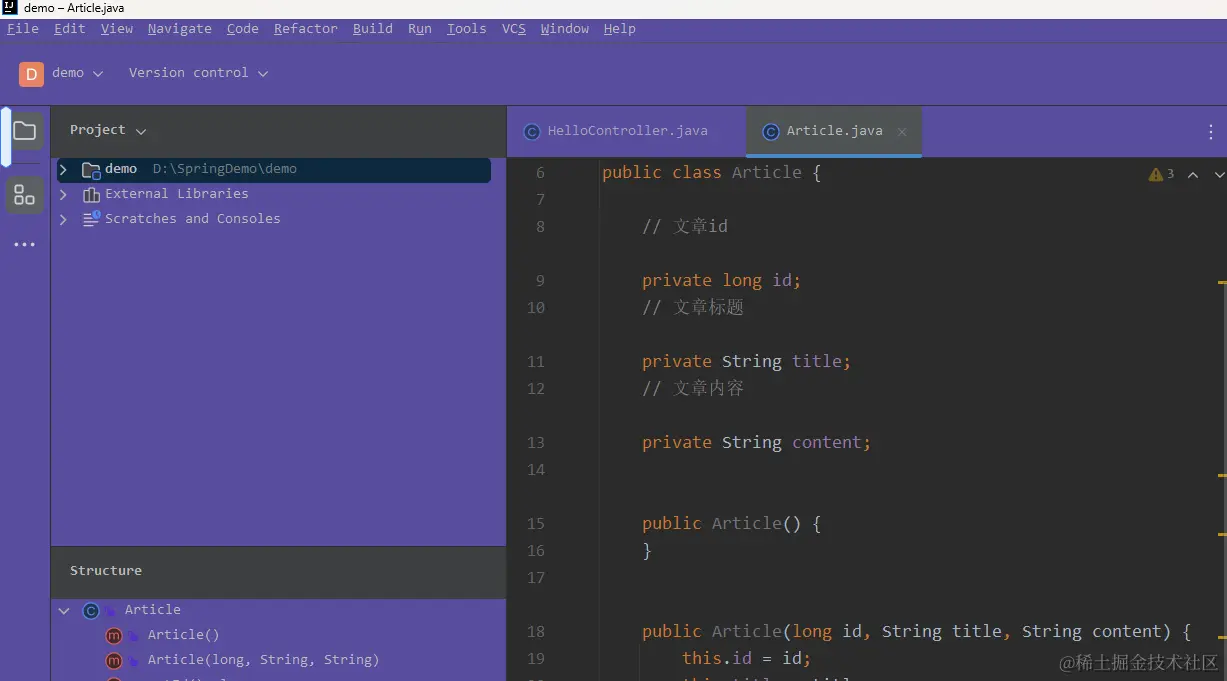Switch to the HelloController.java tab
Viewport: 1227px width, 681px height.
pyautogui.click(x=627, y=131)
